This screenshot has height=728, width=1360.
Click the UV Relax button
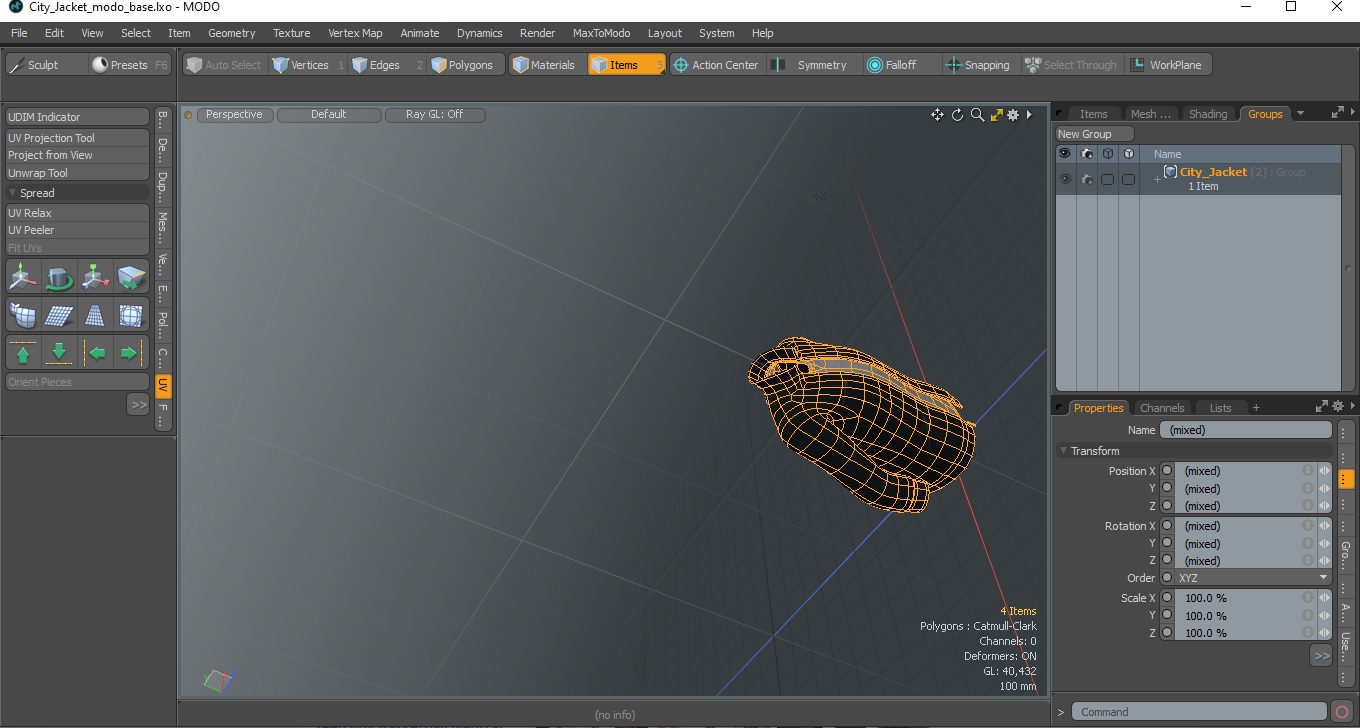click(x=77, y=213)
